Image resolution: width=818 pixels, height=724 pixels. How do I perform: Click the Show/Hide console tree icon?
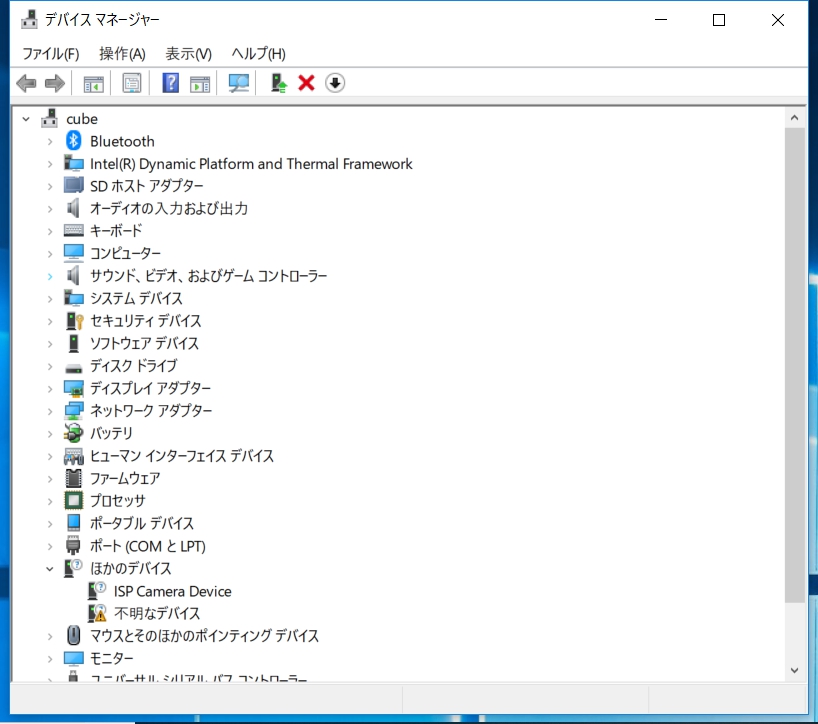click(x=93, y=83)
